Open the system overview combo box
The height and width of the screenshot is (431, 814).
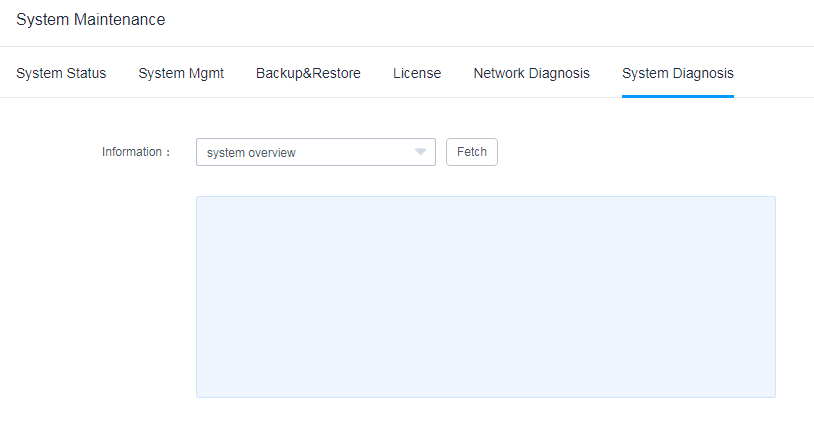[316, 152]
